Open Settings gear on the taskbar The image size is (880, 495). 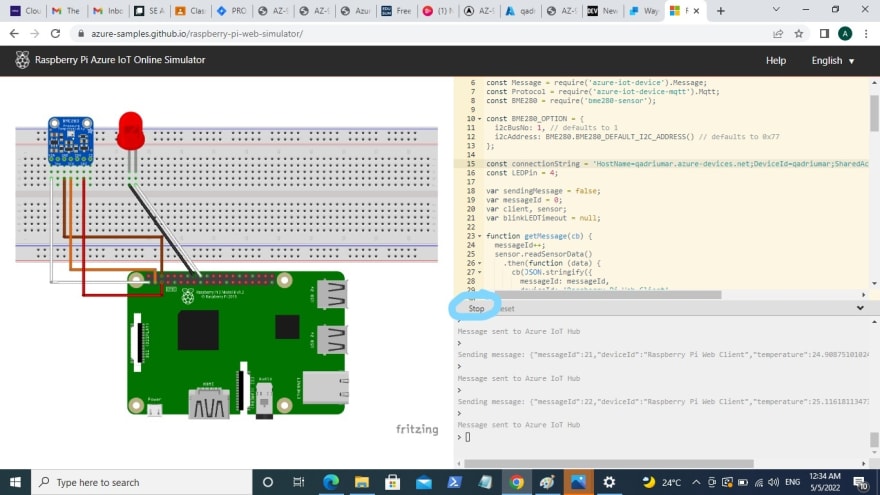point(609,482)
